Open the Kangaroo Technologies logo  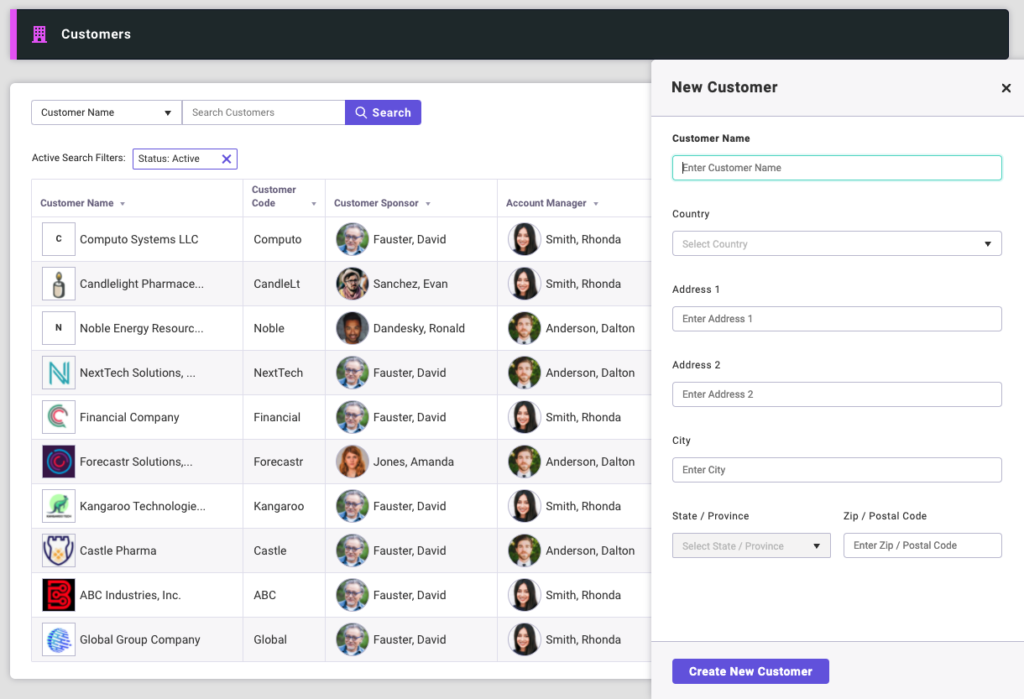pyautogui.click(x=58, y=506)
